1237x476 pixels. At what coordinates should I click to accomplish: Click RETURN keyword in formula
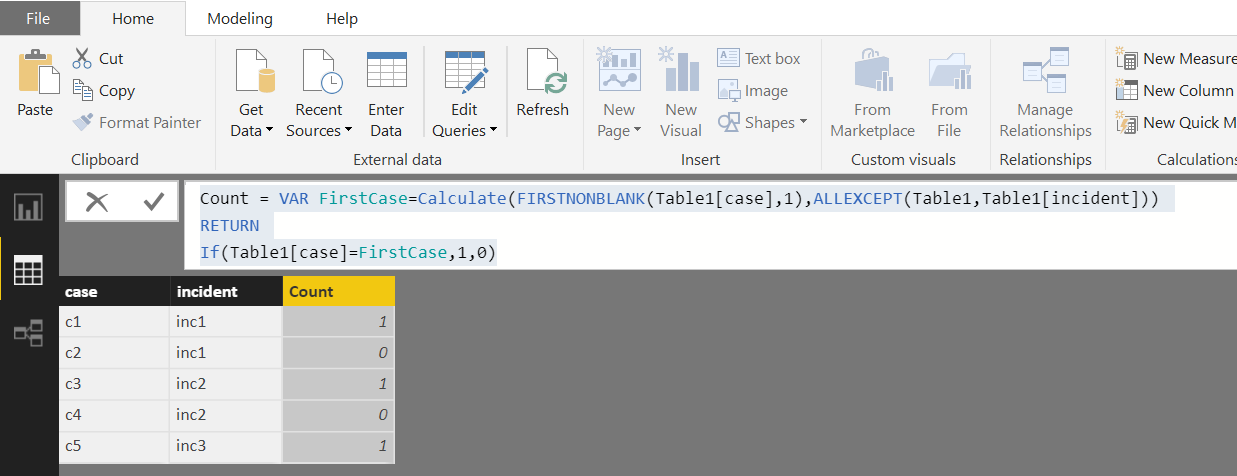[229, 226]
